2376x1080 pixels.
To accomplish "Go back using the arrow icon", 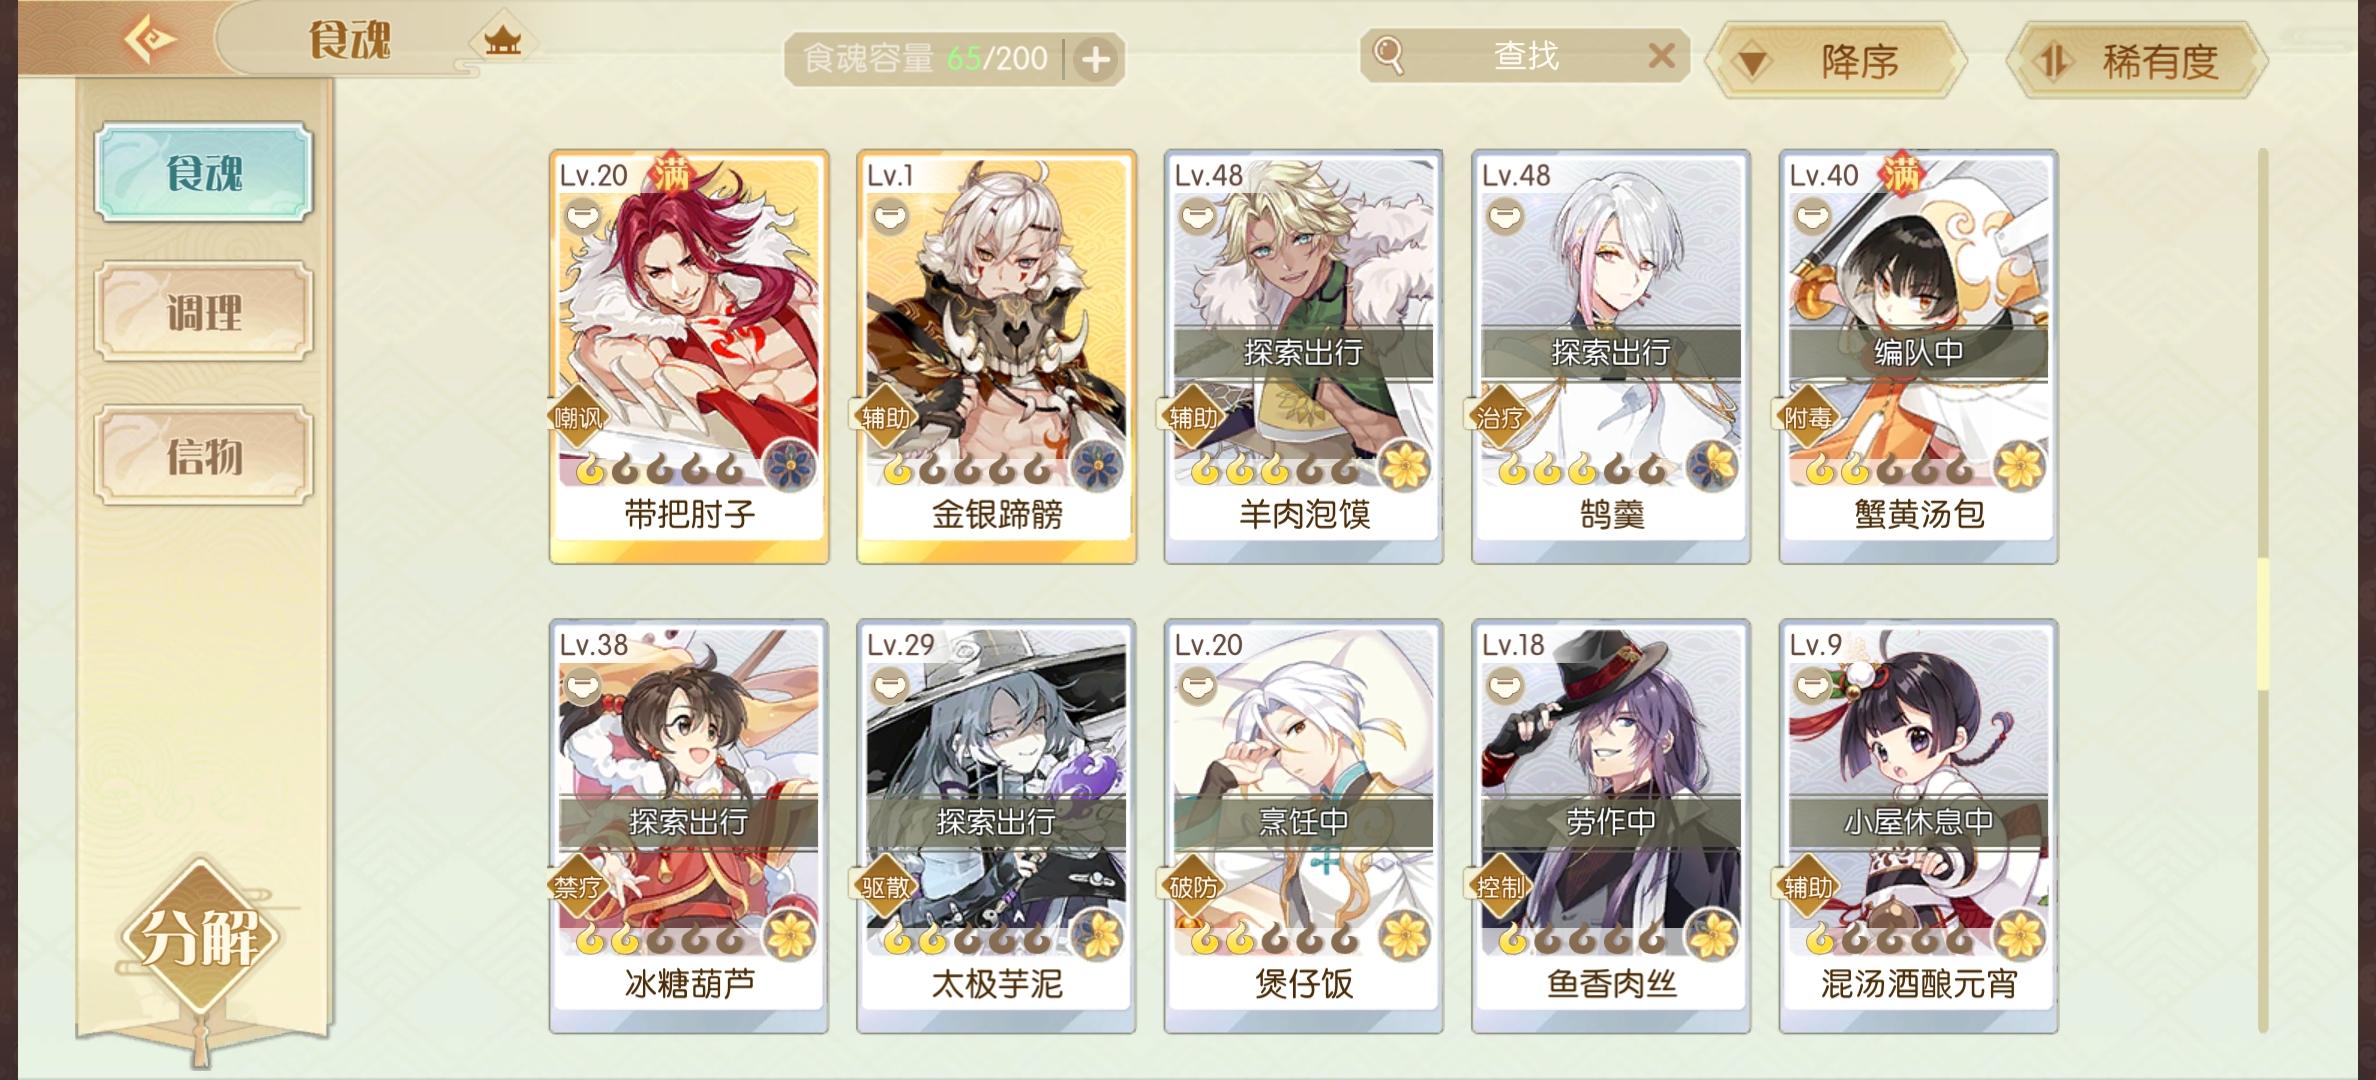I will pos(149,40).
